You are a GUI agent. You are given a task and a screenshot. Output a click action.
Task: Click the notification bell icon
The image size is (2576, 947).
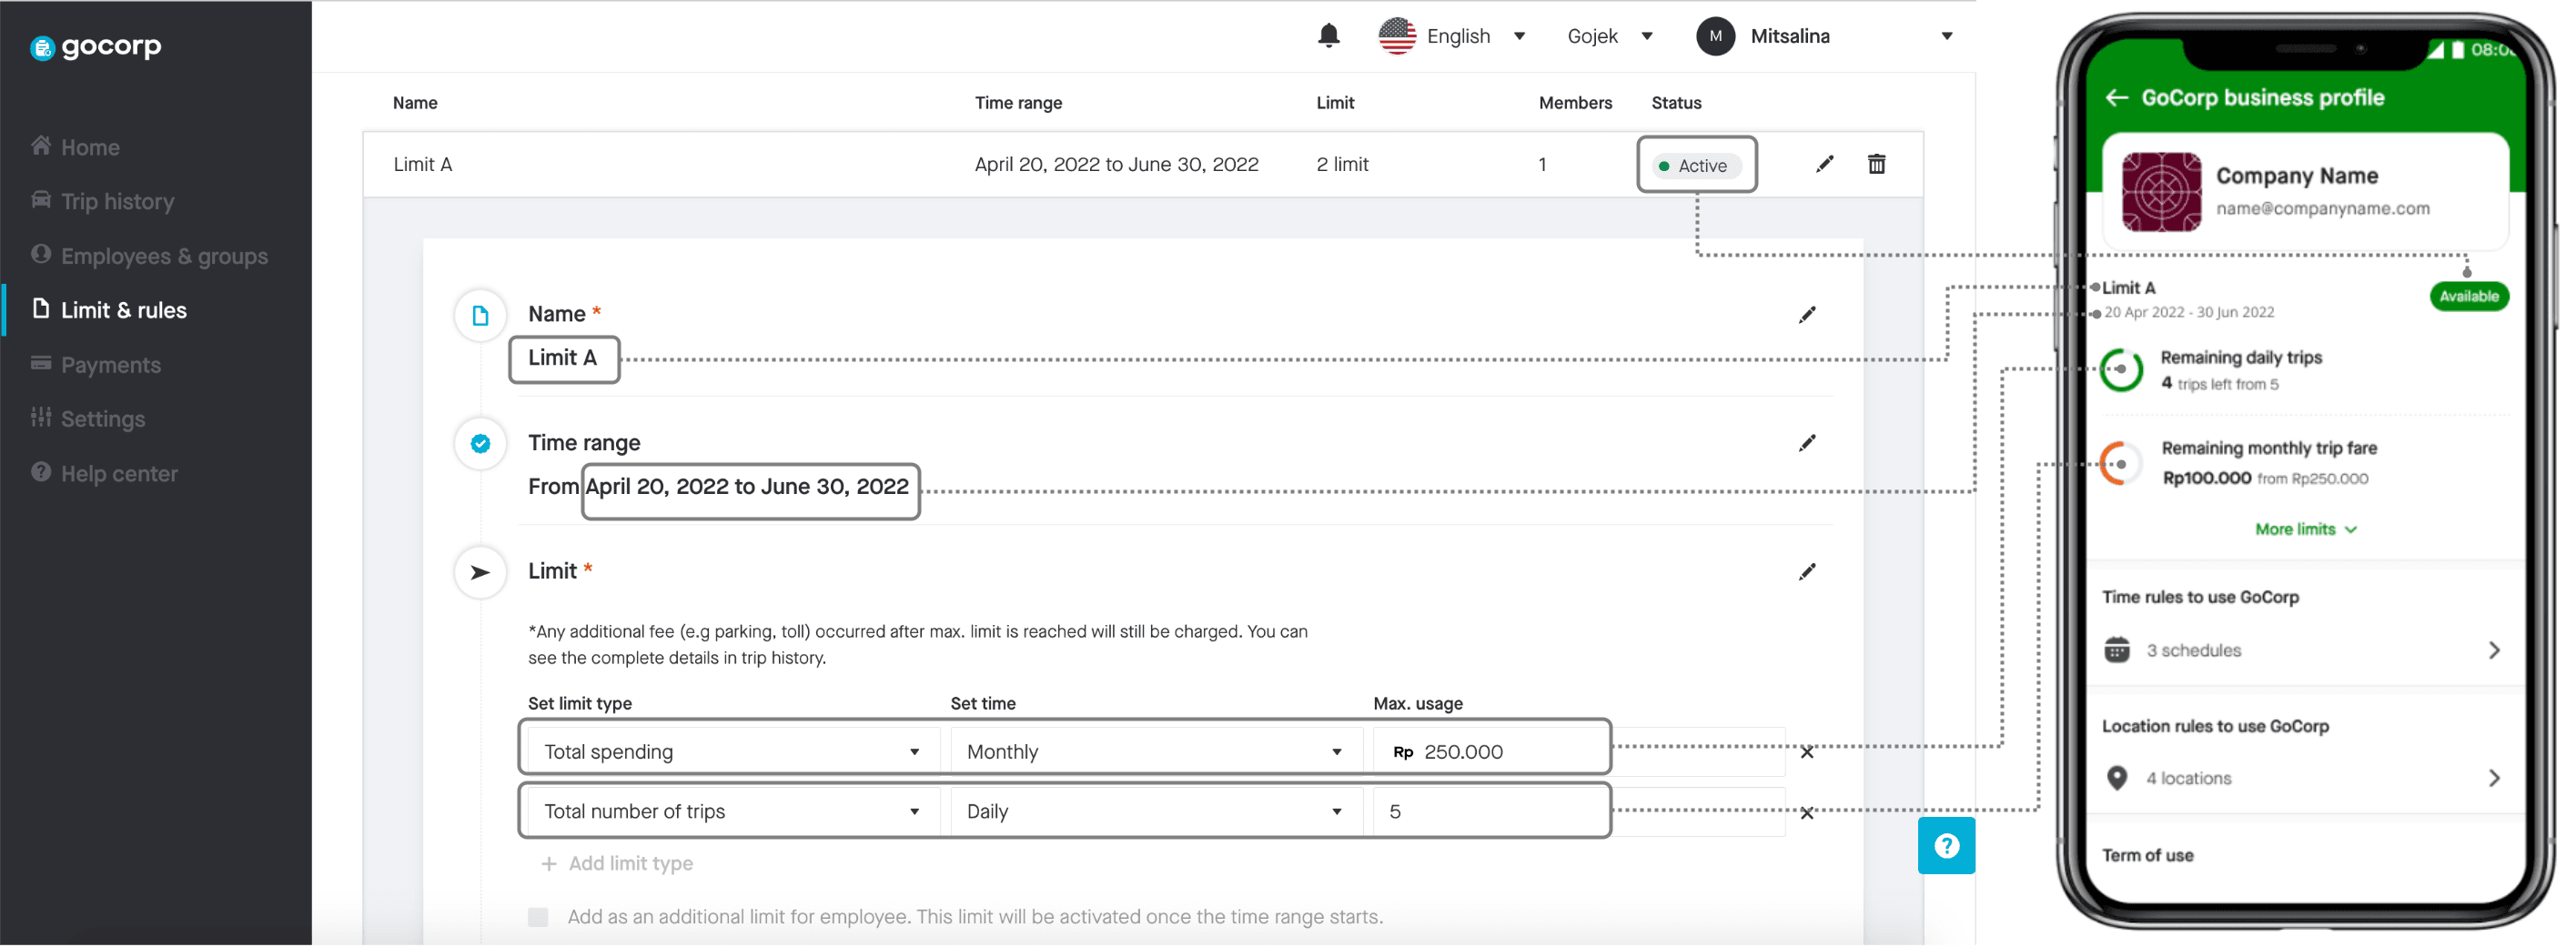[1328, 36]
